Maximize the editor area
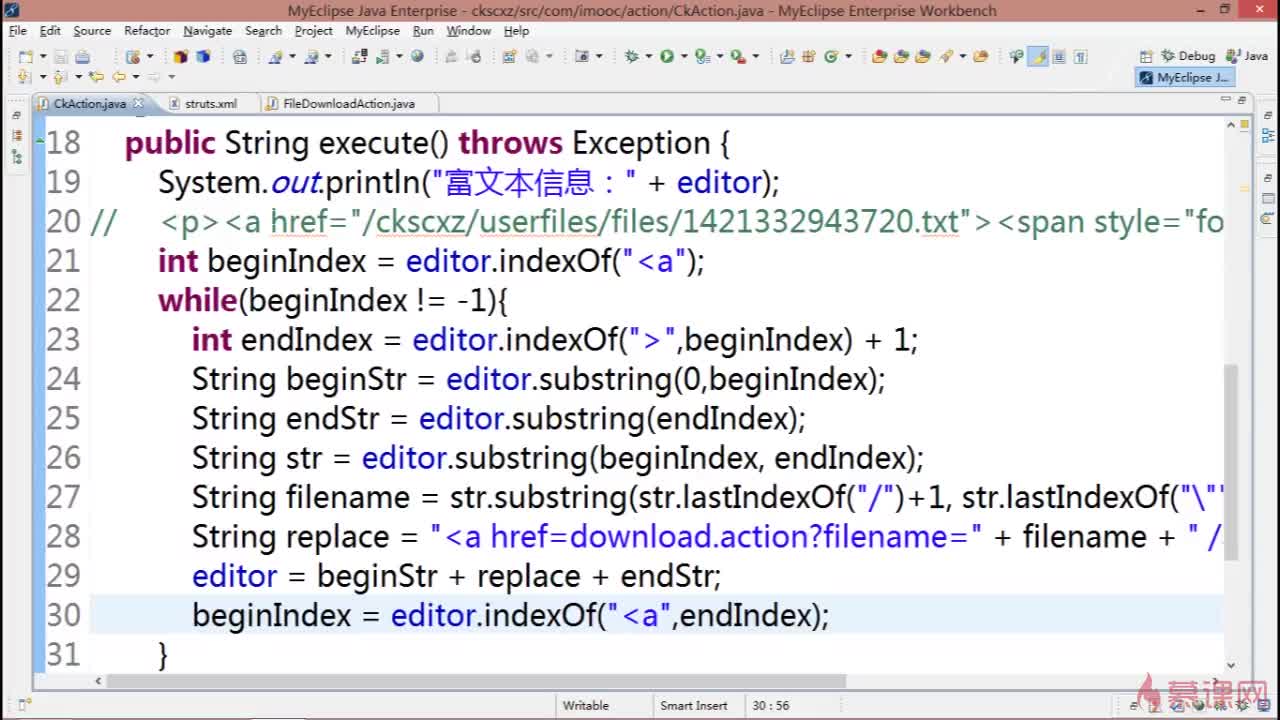The width and height of the screenshot is (1280, 720). tap(1242, 101)
